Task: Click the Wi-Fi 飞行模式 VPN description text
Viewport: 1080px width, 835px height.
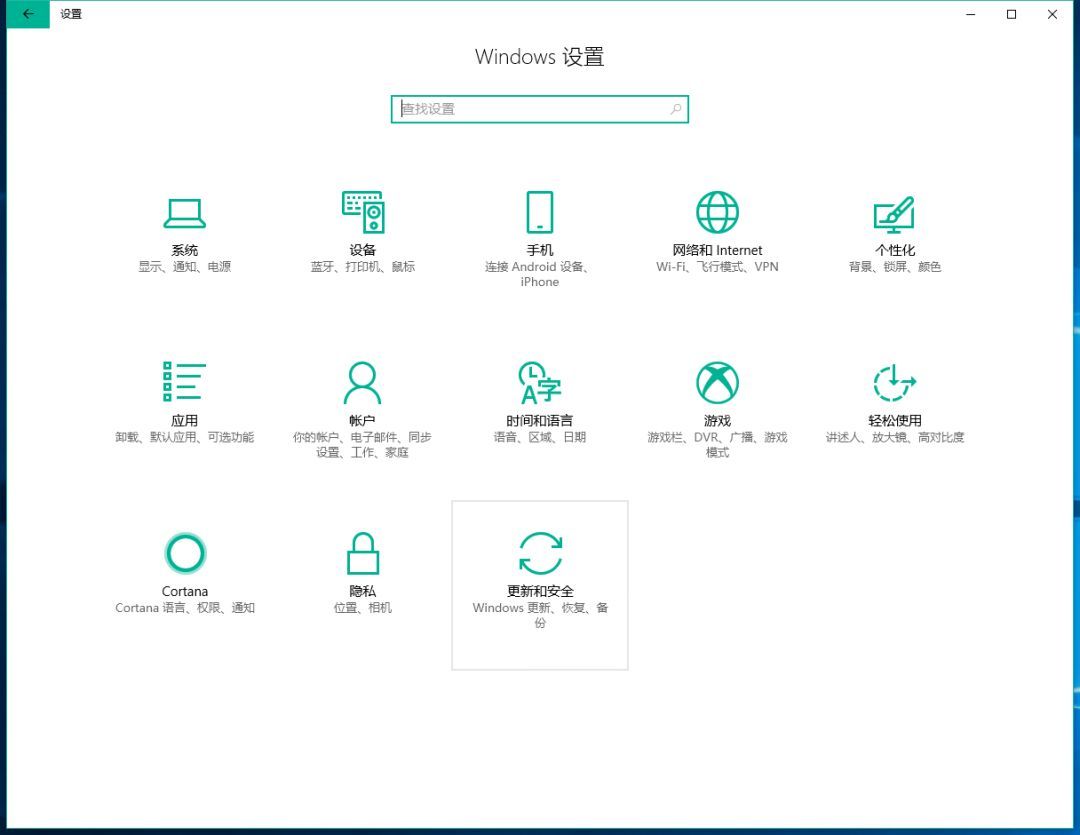Action: point(716,267)
